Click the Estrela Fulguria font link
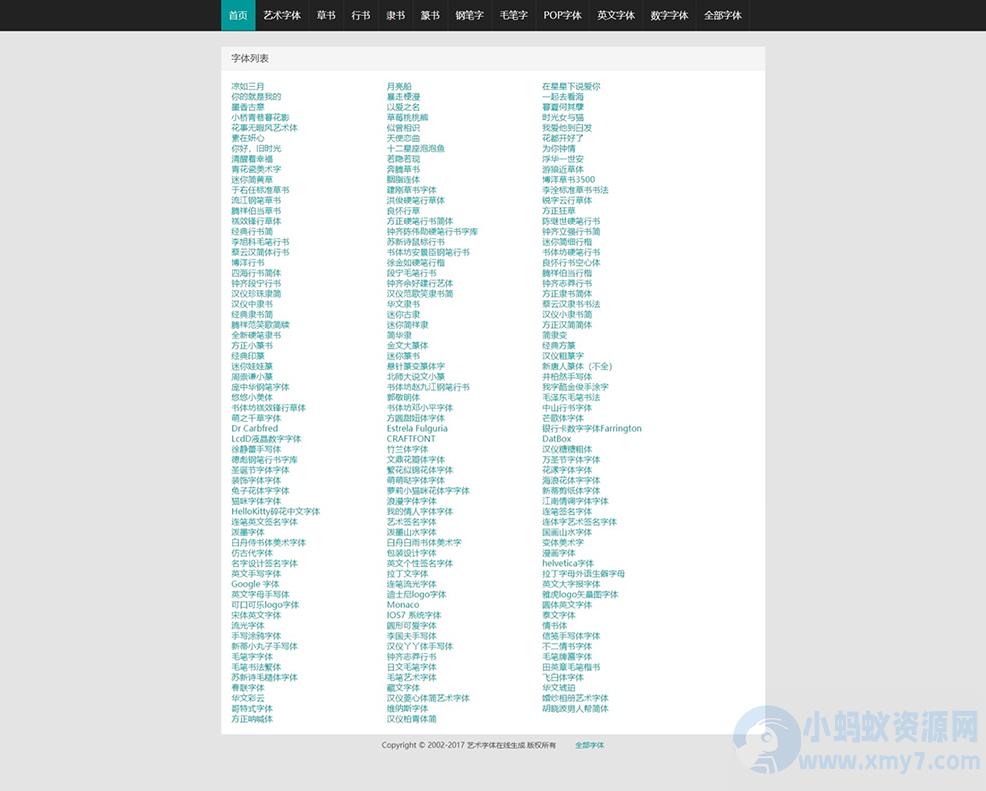Viewport: 986px width, 791px height. click(417, 429)
